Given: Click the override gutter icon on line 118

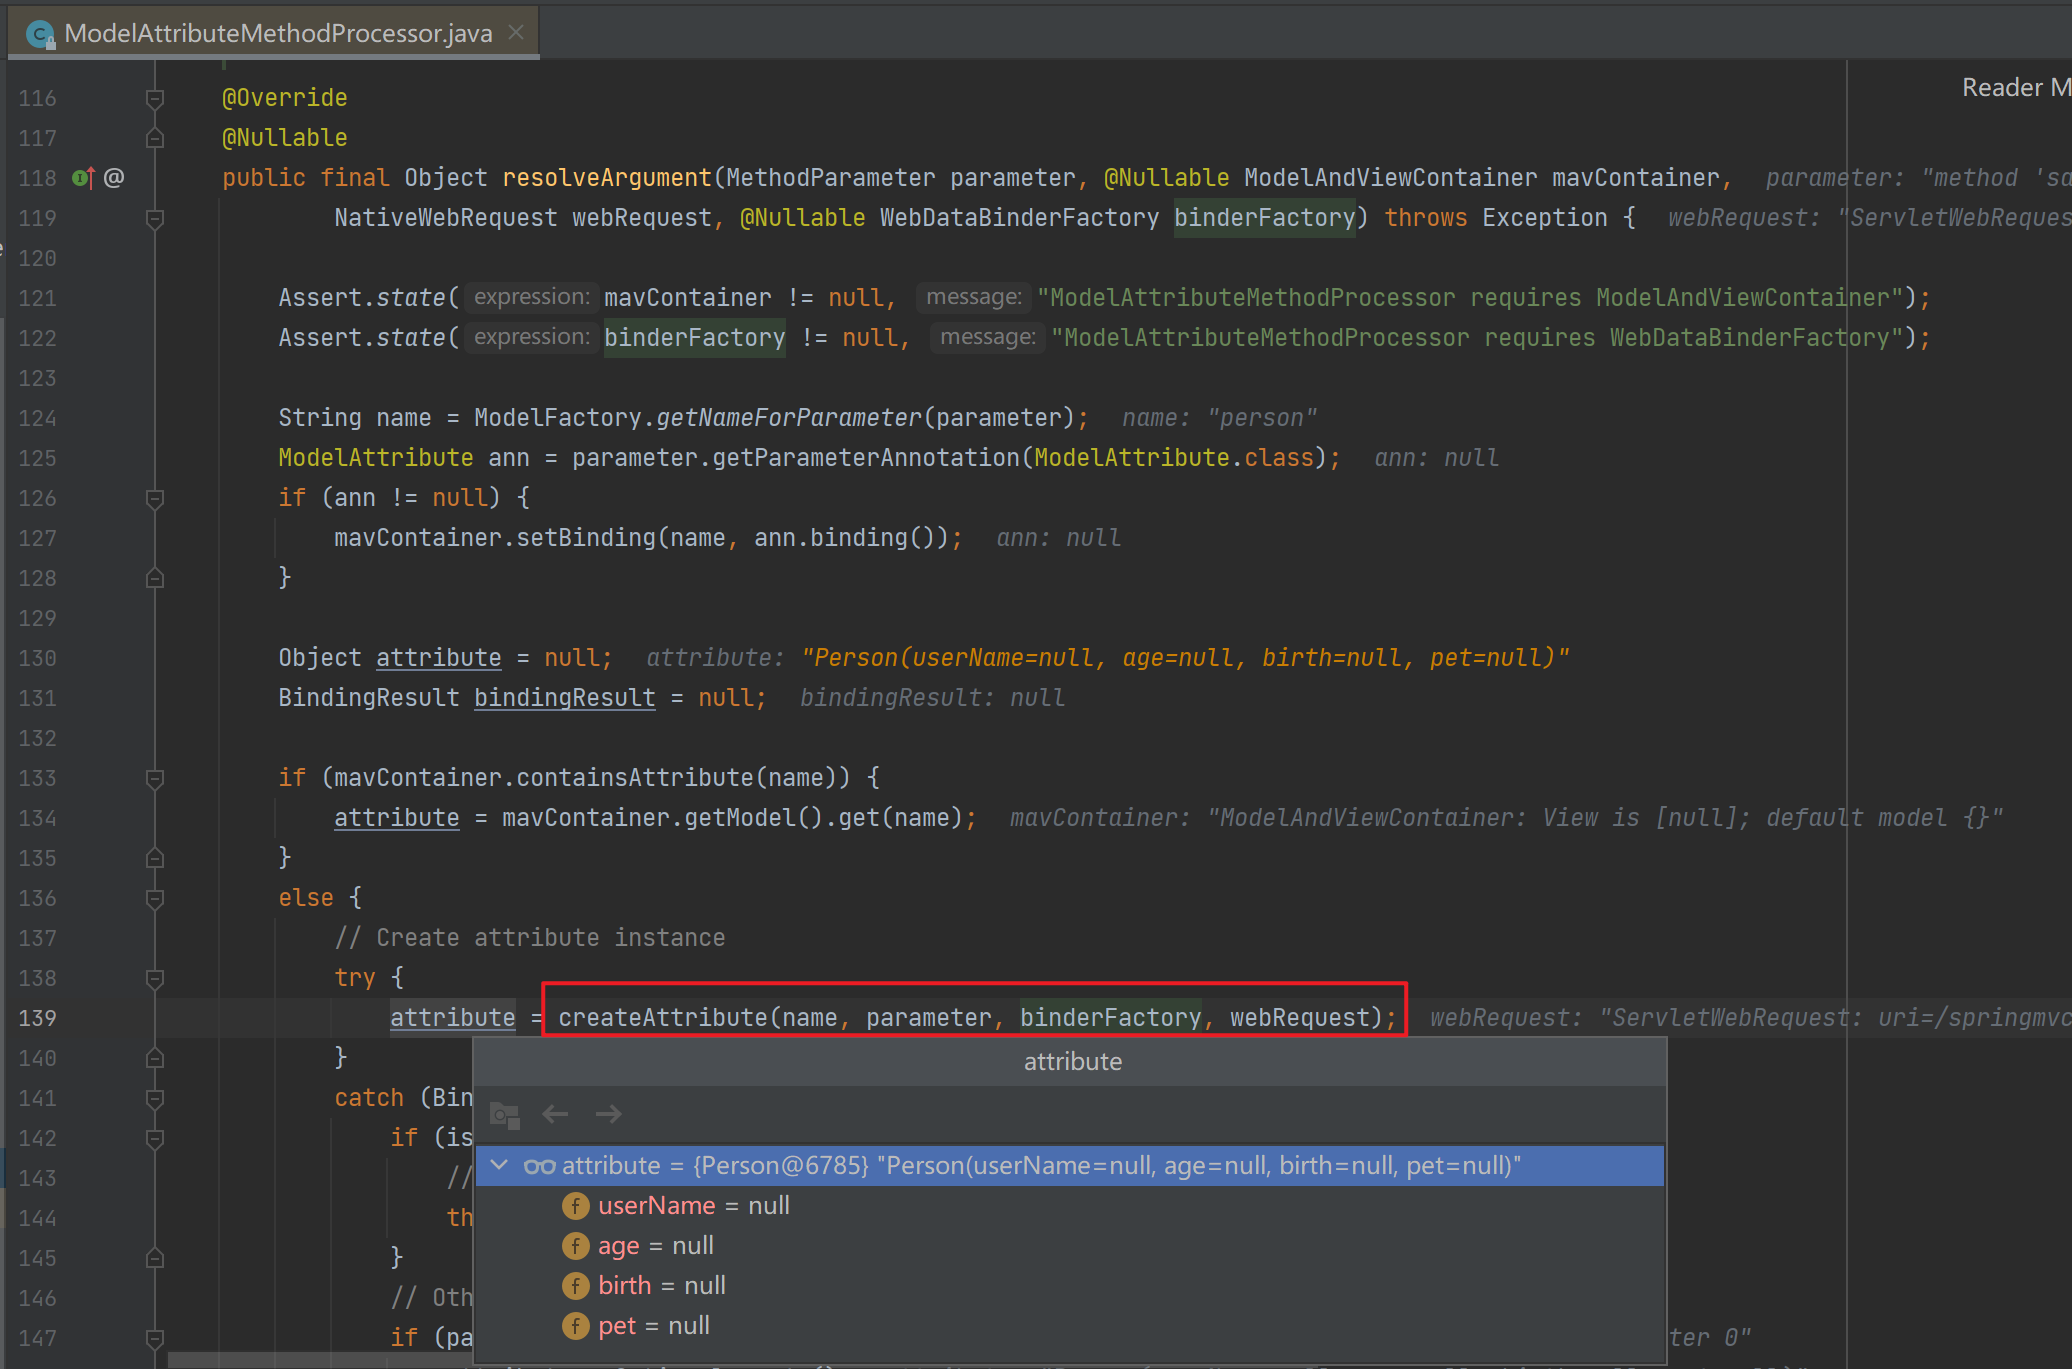Looking at the screenshot, I should click(x=83, y=178).
